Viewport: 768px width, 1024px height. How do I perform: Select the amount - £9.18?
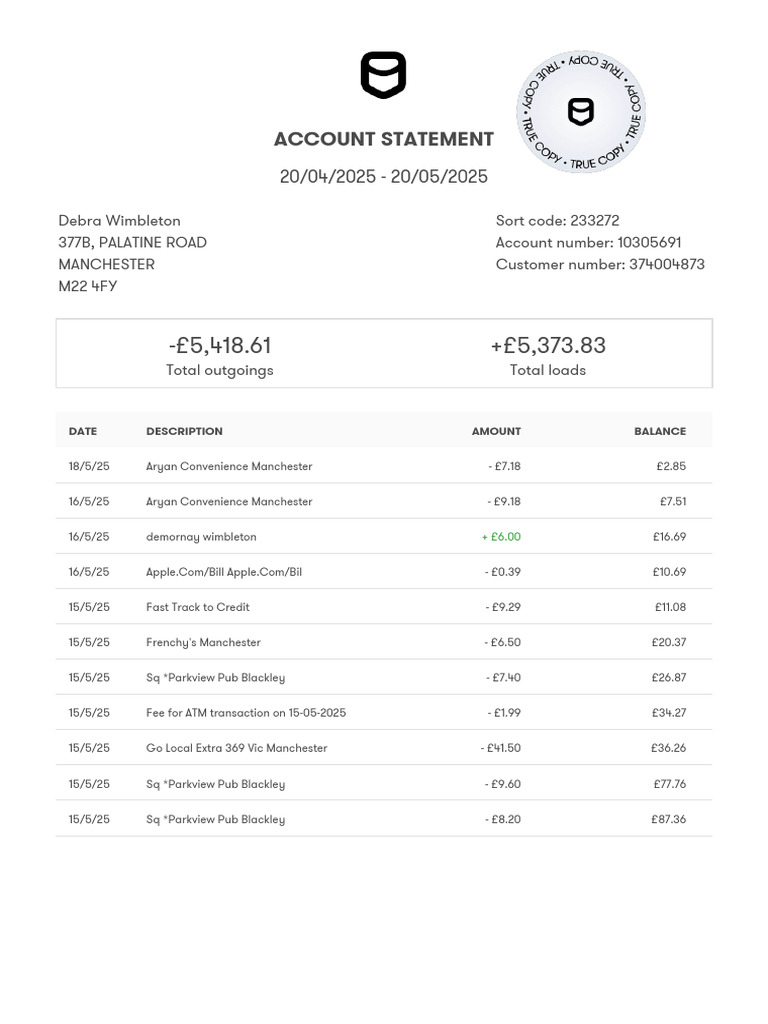504,502
